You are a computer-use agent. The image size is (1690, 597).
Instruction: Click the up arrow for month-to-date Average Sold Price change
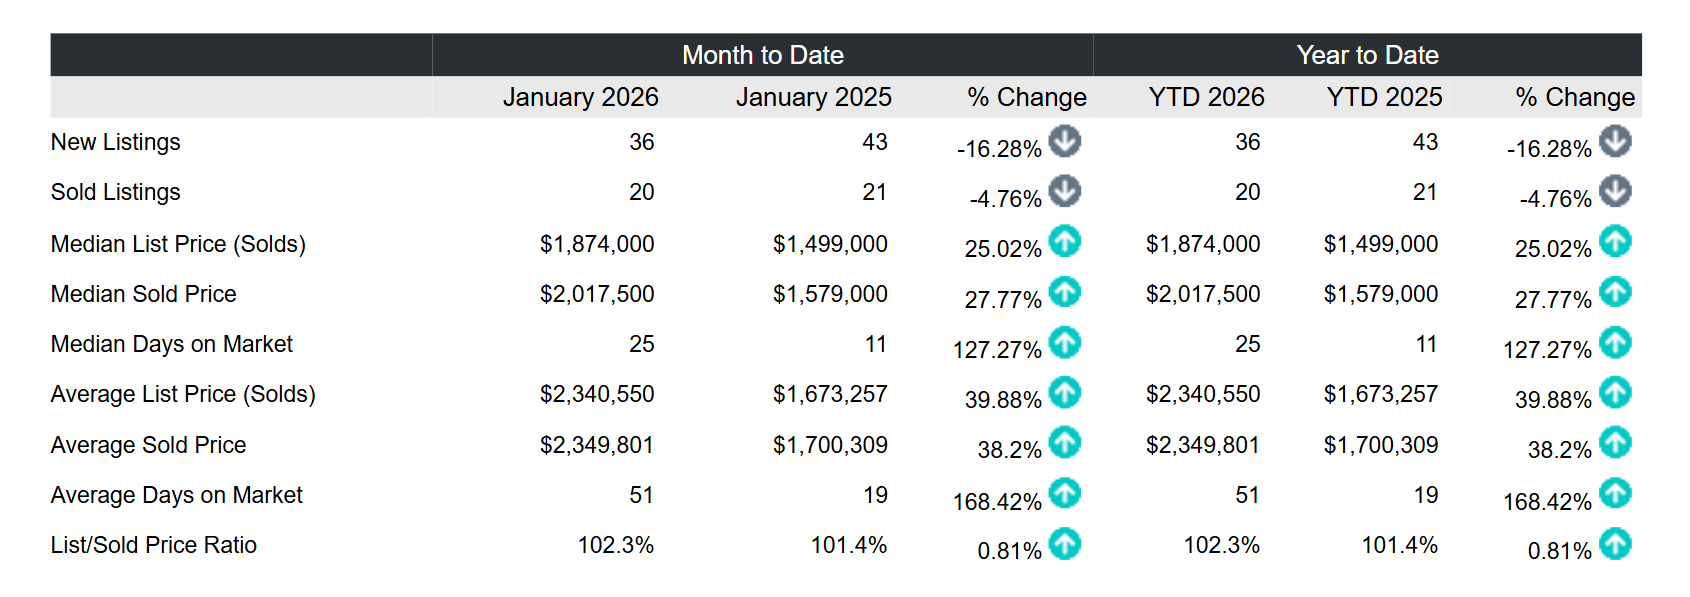point(1064,442)
